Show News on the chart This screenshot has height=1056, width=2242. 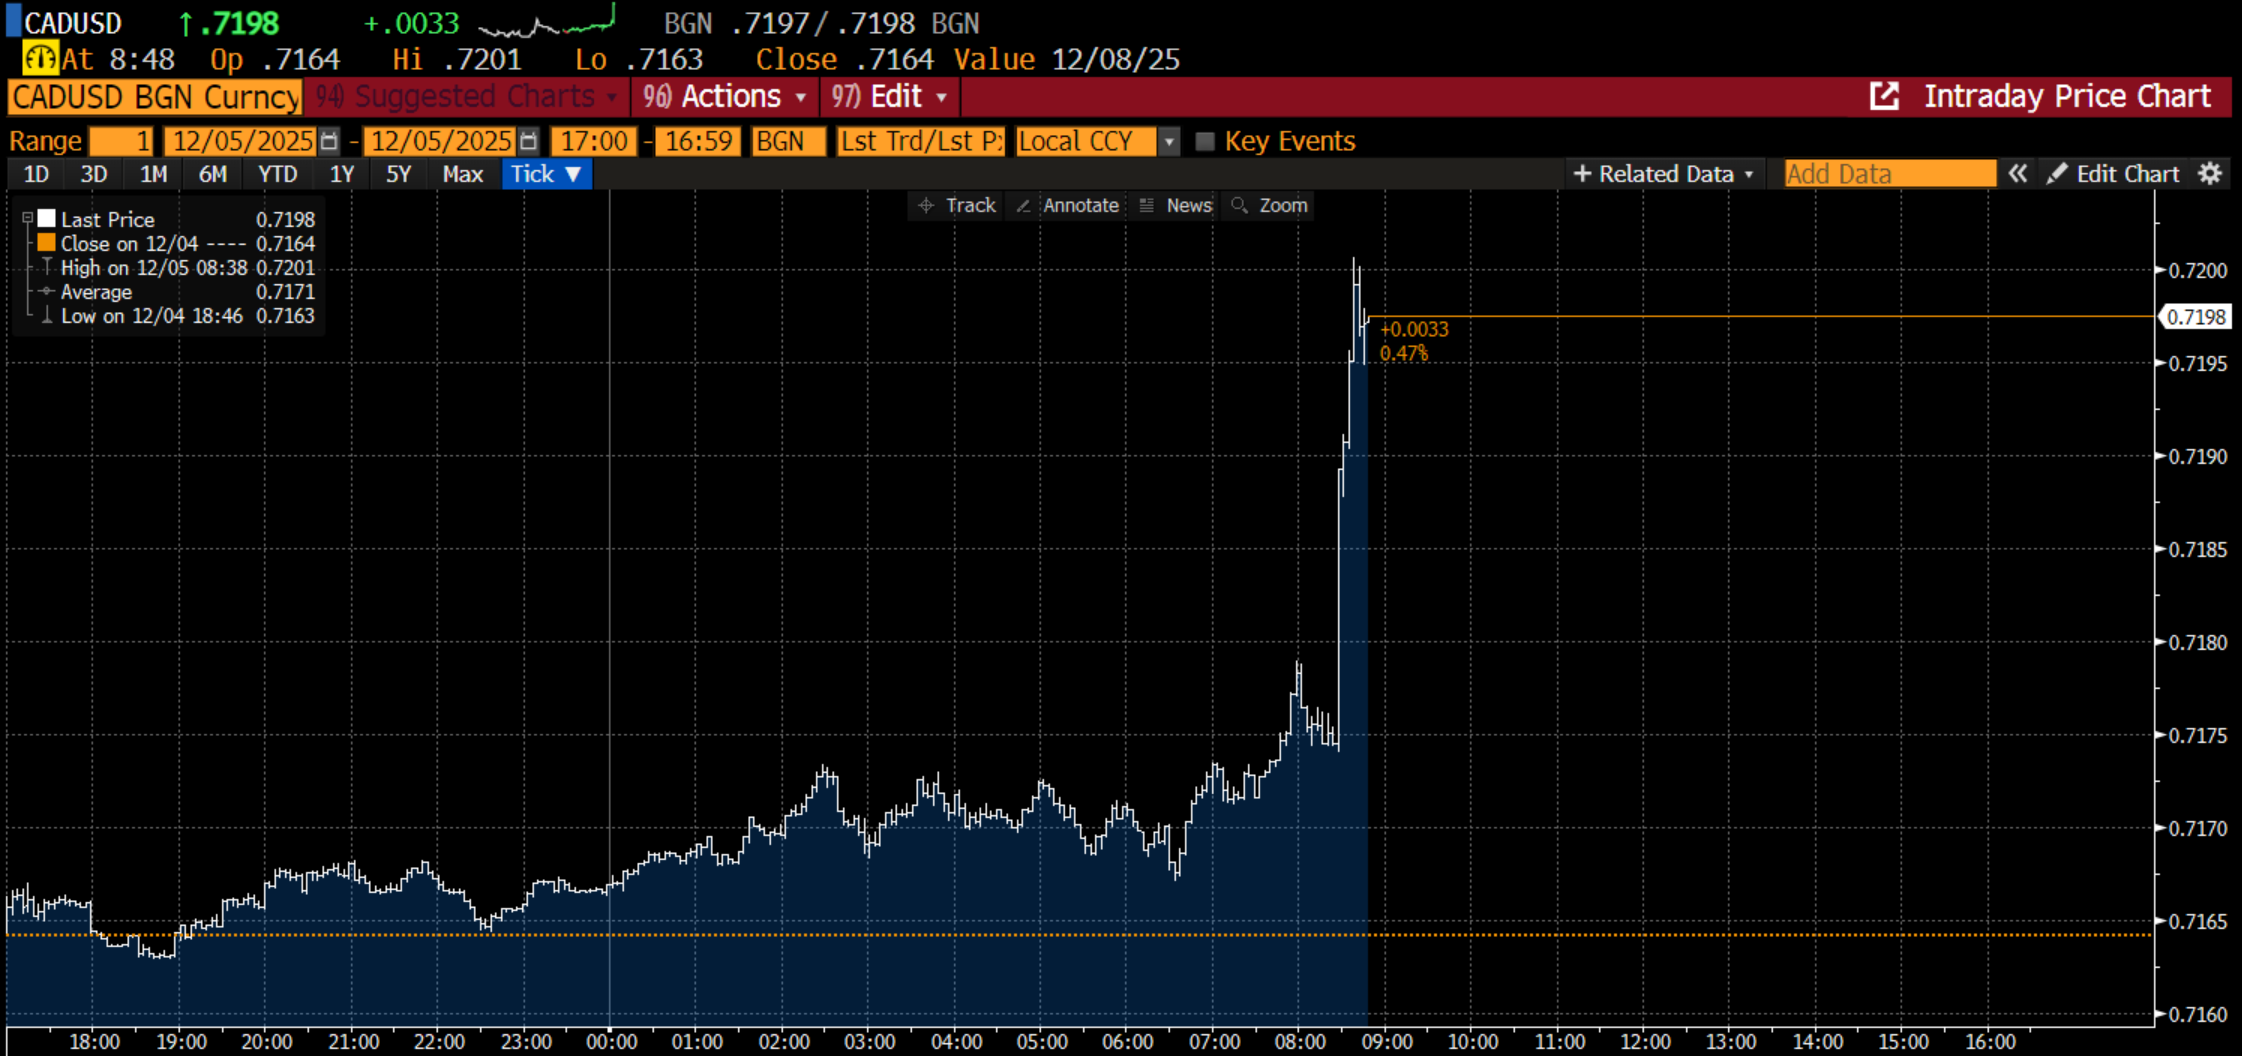(1176, 205)
